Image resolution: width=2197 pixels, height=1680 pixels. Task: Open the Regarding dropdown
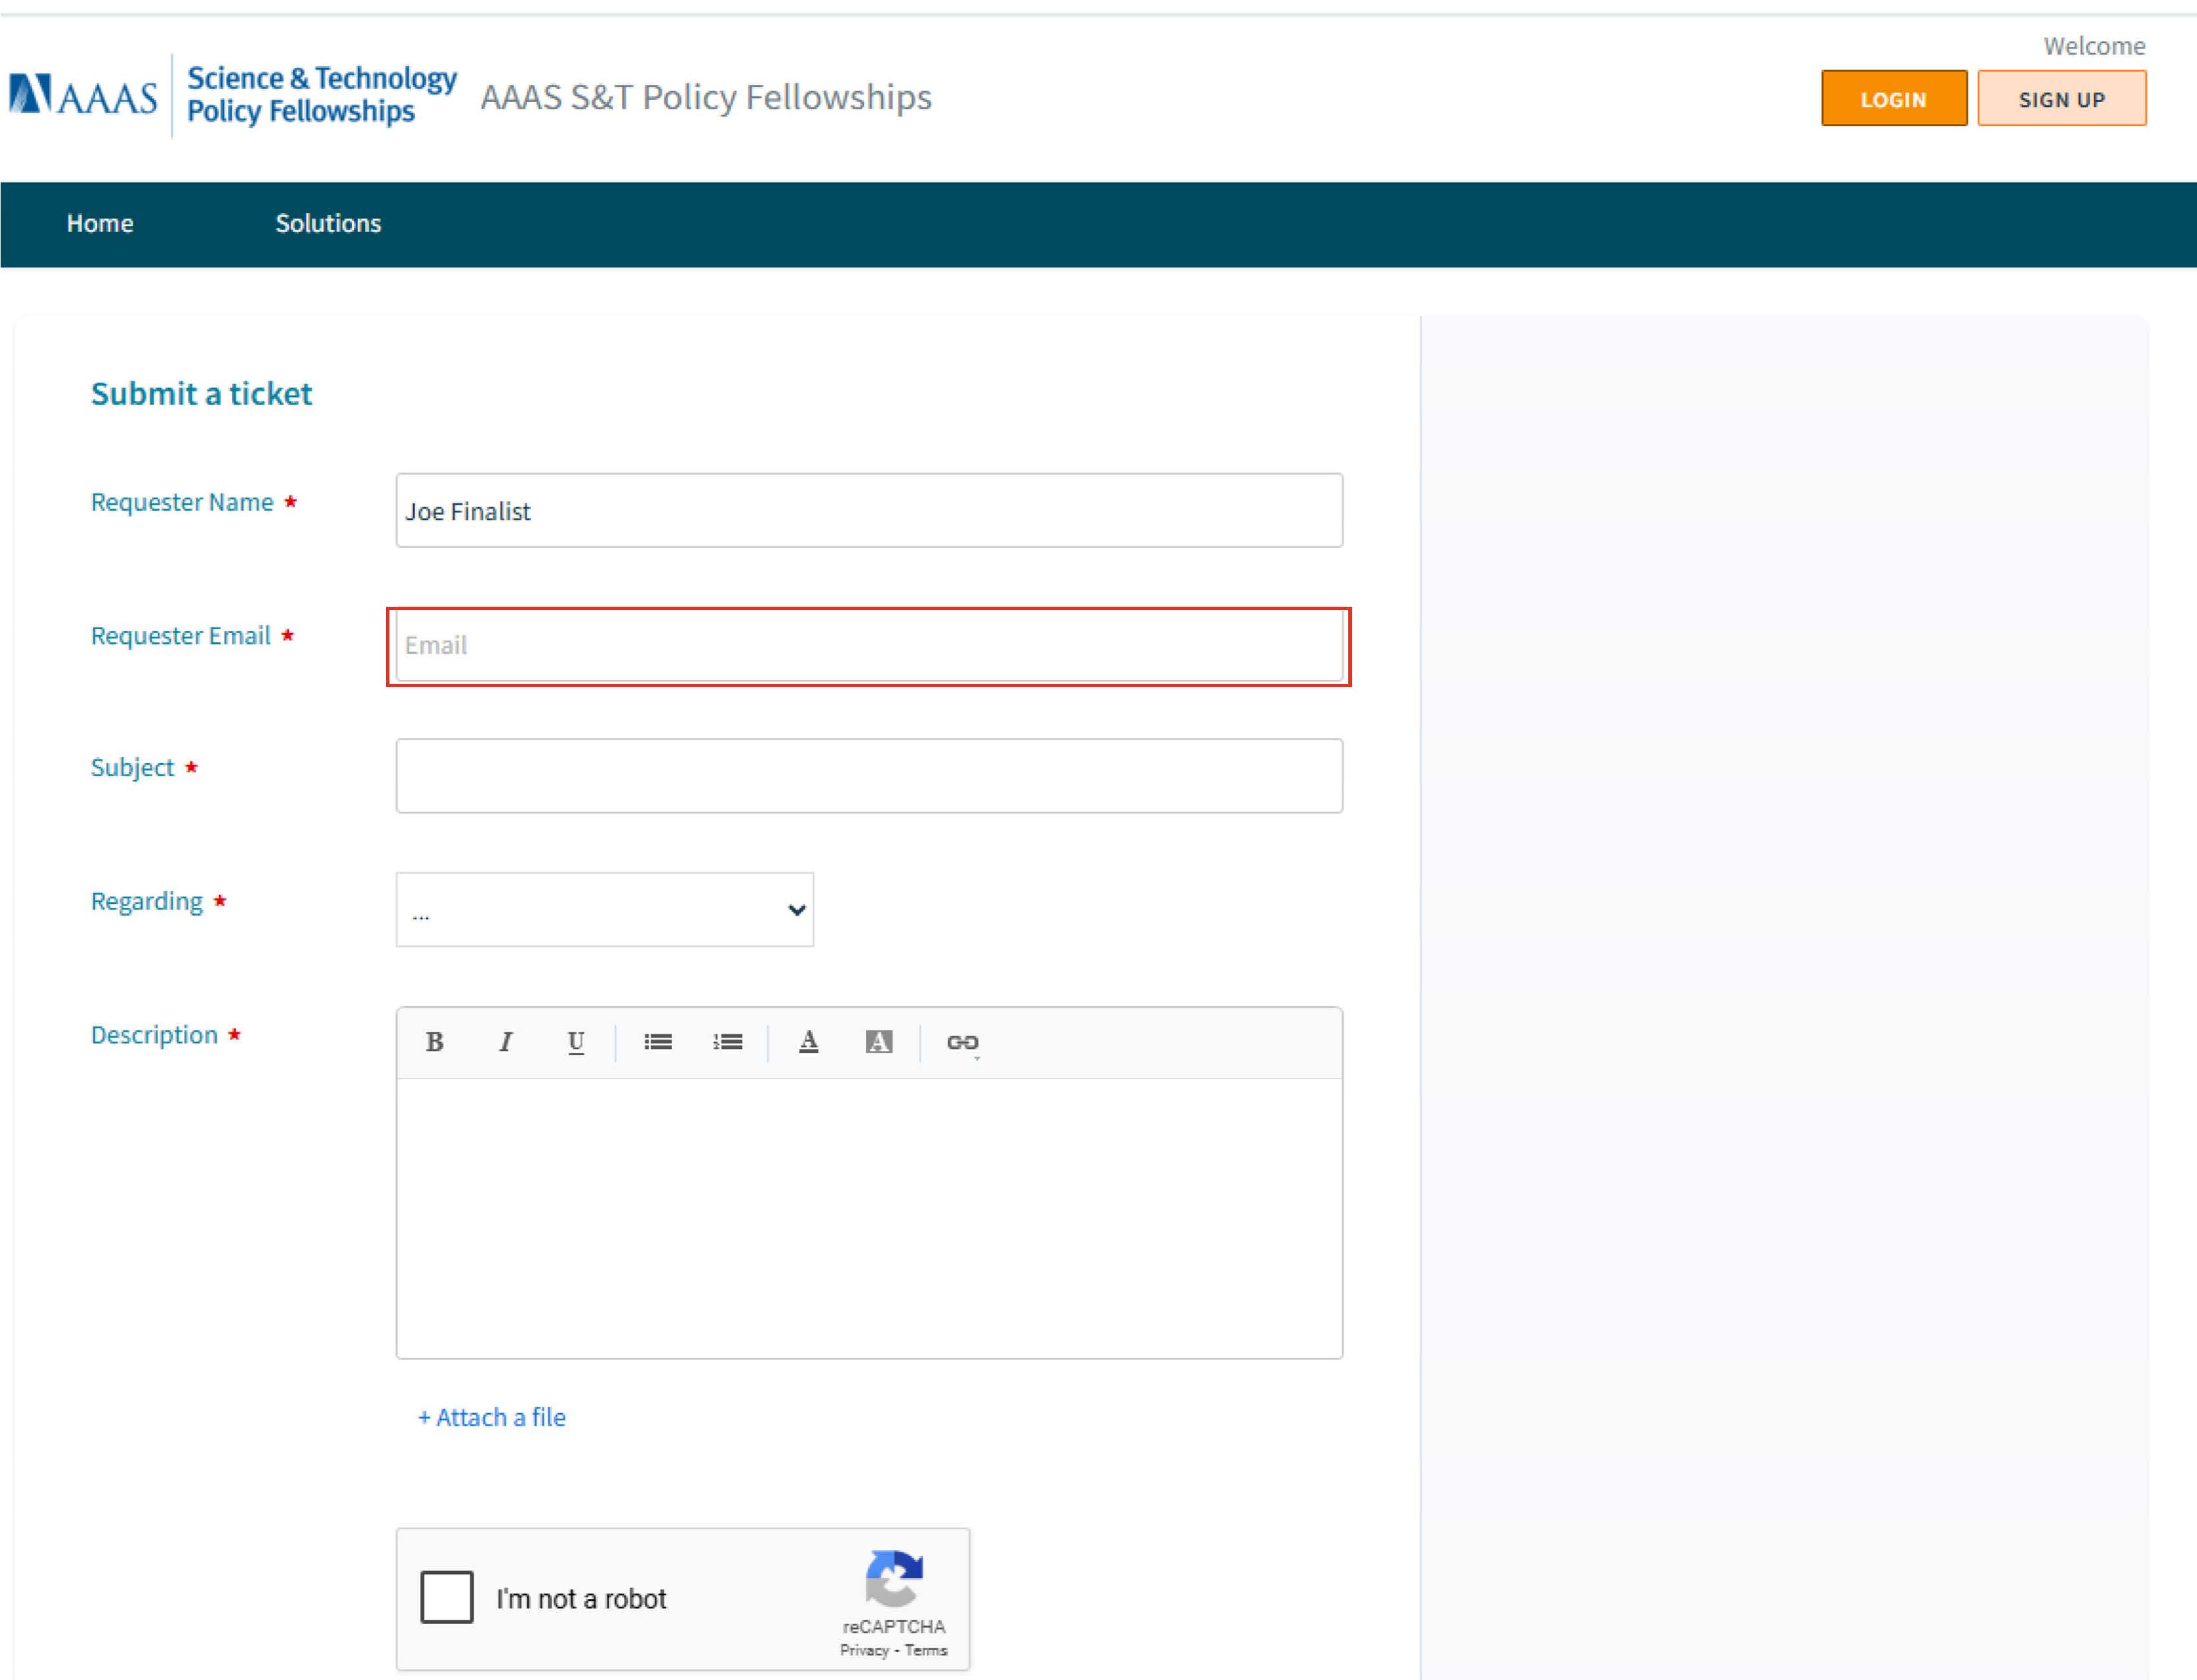click(x=604, y=910)
